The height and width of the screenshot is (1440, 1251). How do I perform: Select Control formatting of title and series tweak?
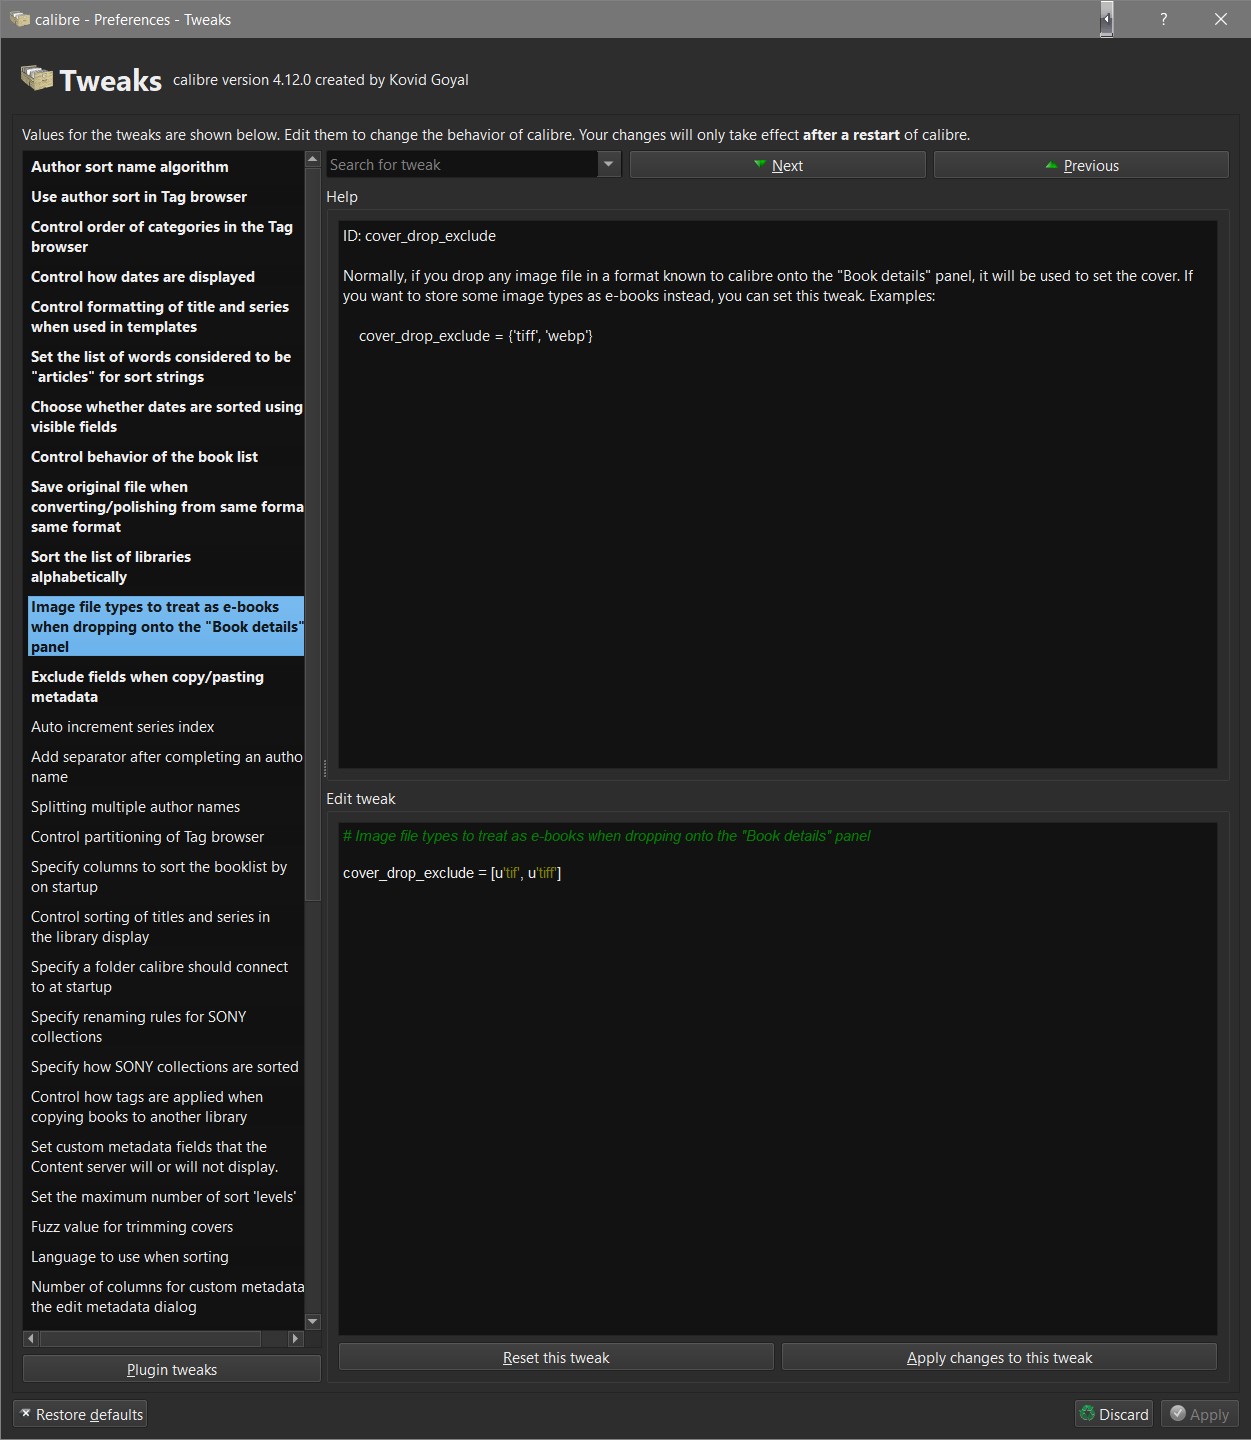[x=166, y=317]
